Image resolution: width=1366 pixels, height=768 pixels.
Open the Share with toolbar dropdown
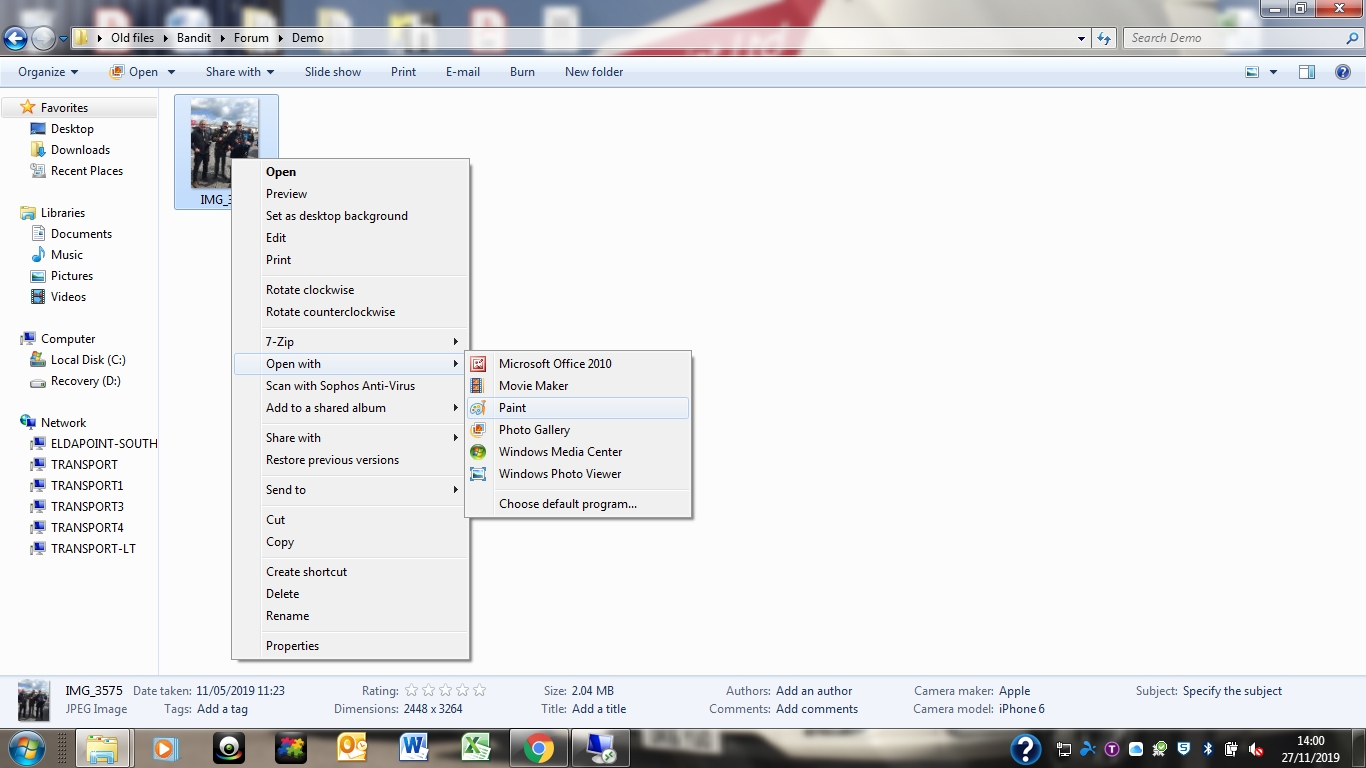[x=239, y=72]
